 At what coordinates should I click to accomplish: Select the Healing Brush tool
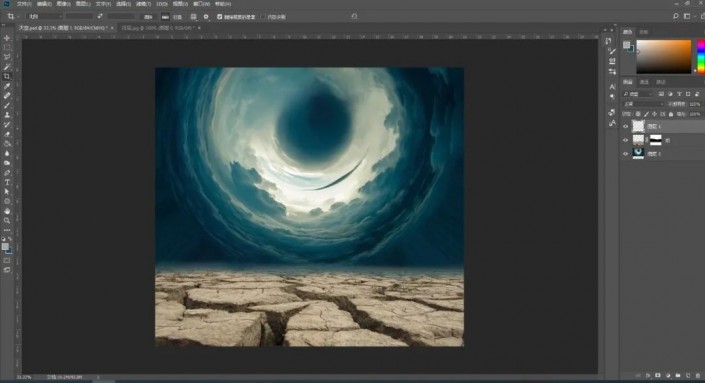pyautogui.click(x=7, y=96)
